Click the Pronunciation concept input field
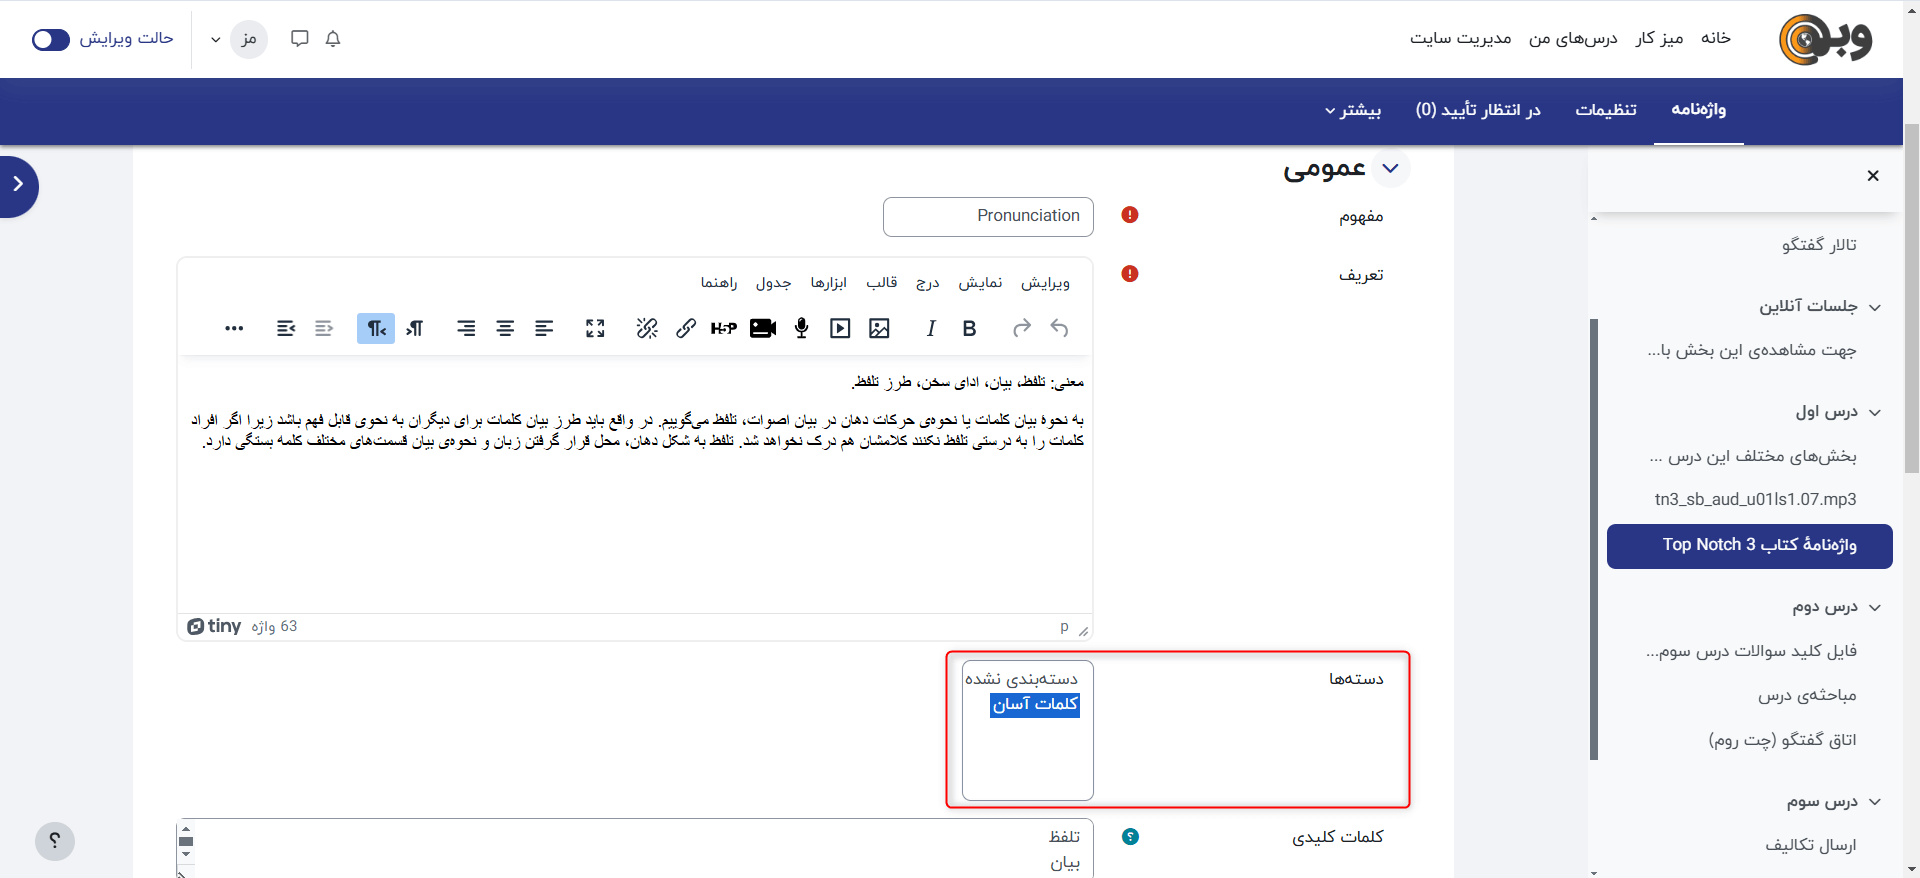Screen dimensions: 1920x878 point(988,217)
